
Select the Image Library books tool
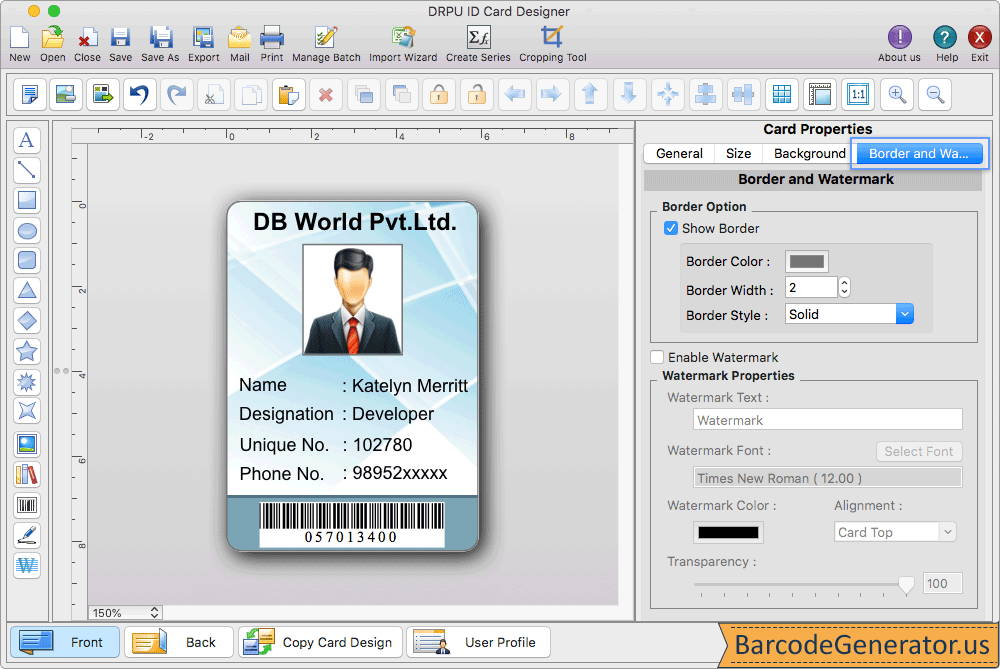(x=27, y=475)
